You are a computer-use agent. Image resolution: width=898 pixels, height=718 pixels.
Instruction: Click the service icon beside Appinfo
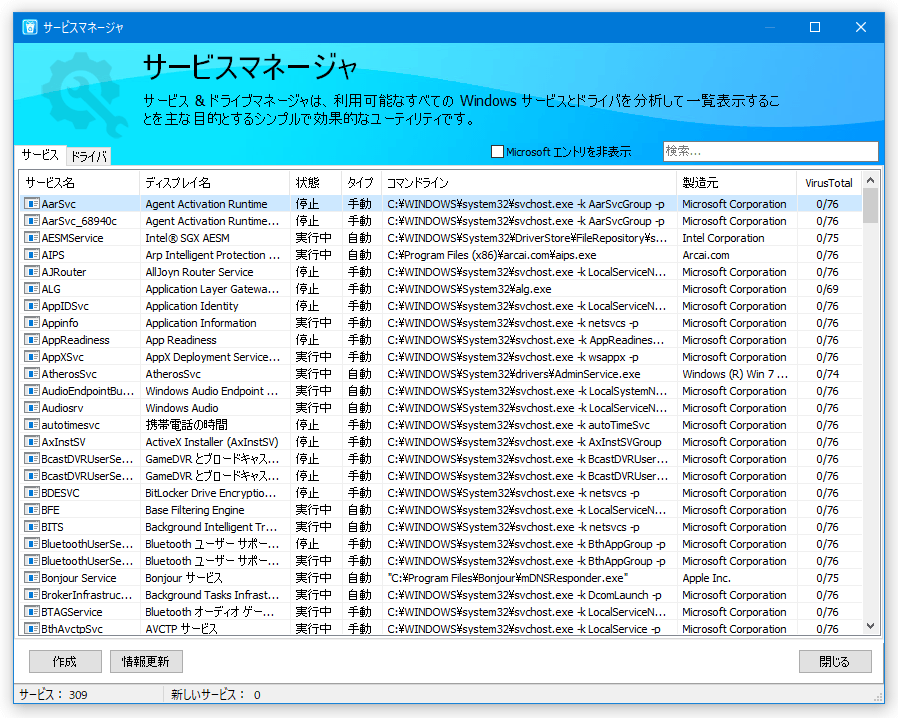(x=31, y=323)
